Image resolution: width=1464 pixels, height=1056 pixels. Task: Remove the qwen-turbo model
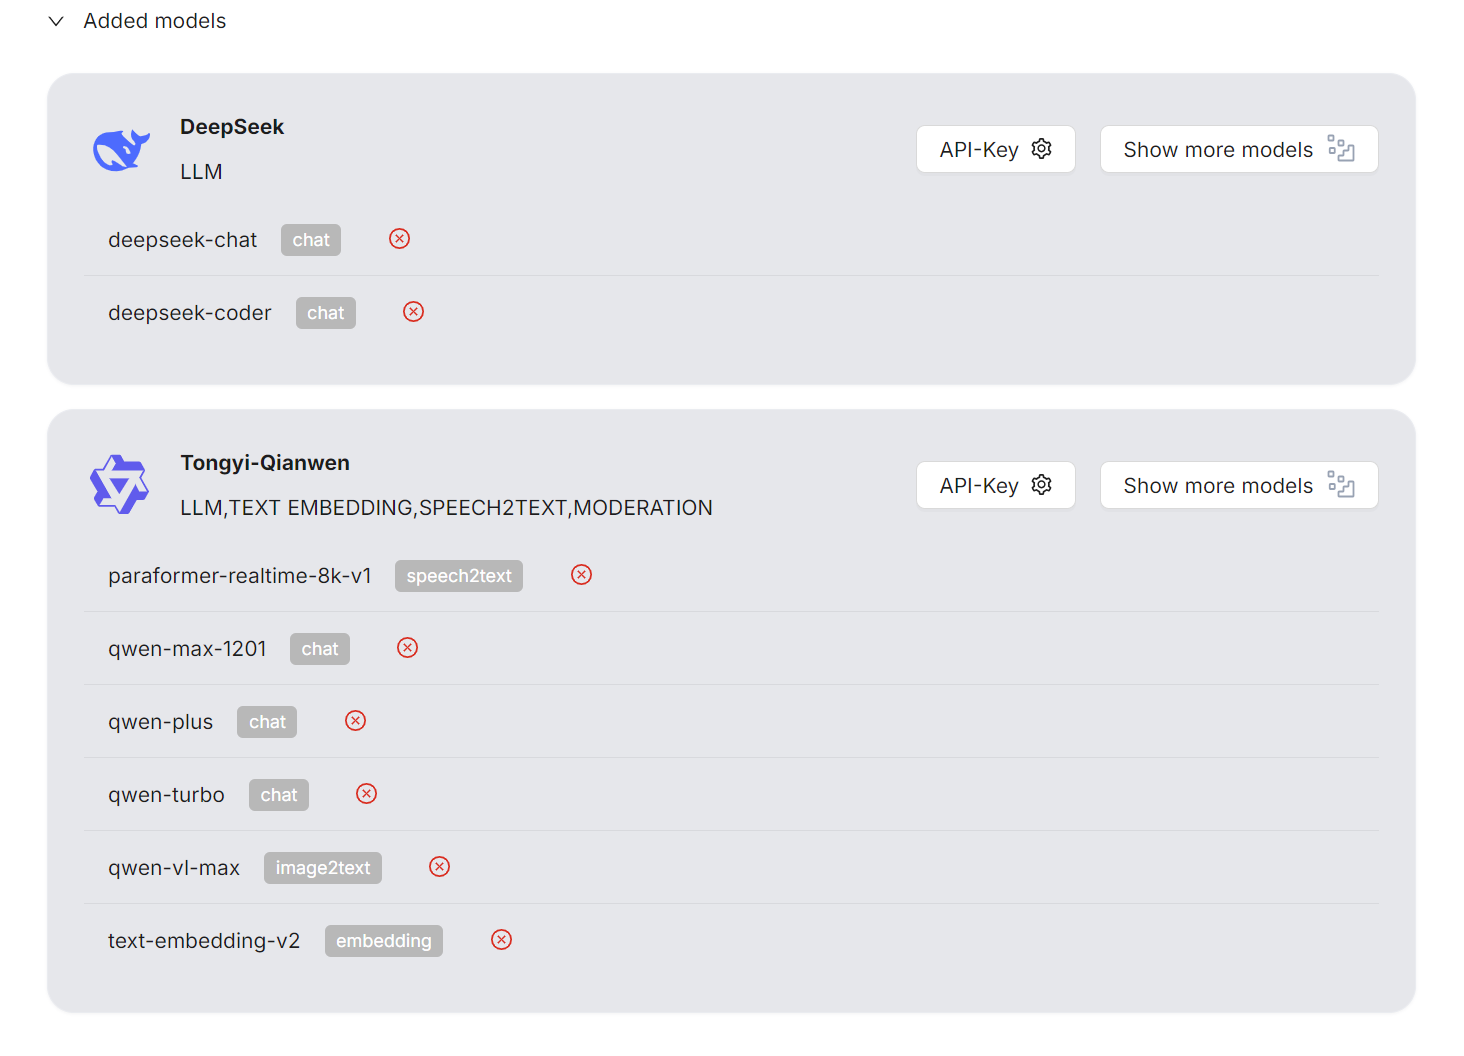(366, 794)
